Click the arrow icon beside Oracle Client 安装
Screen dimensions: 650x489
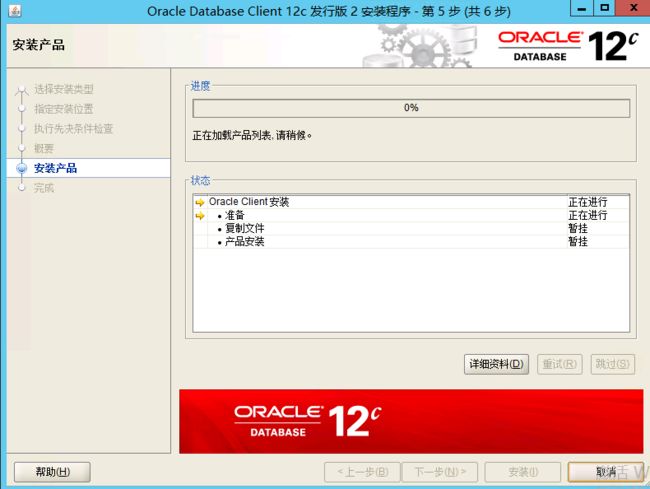tap(200, 202)
